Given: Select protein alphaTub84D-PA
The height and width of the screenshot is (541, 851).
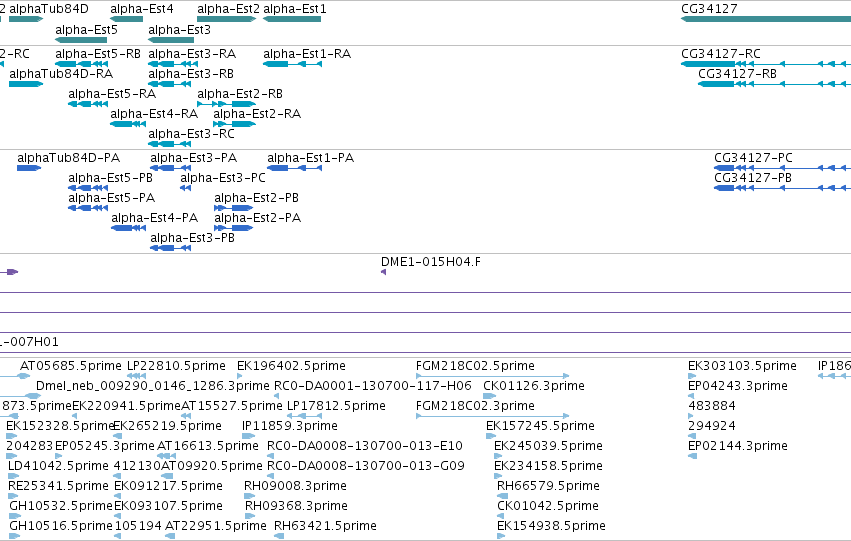Looking at the screenshot, I should pos(29,168).
